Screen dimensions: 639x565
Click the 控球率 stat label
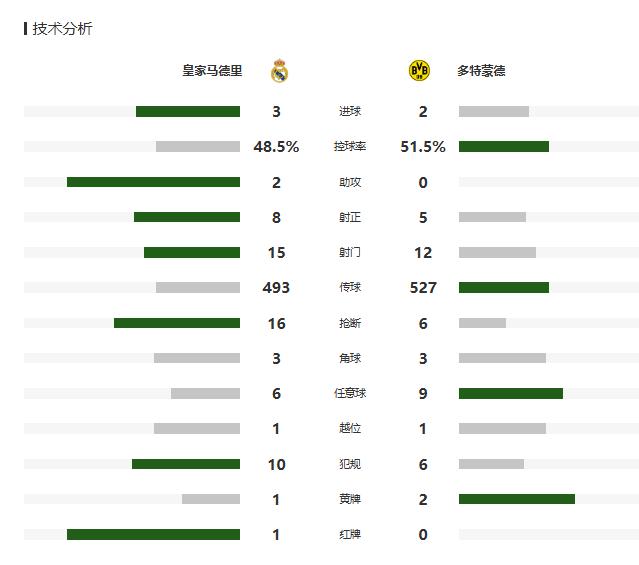coord(350,147)
